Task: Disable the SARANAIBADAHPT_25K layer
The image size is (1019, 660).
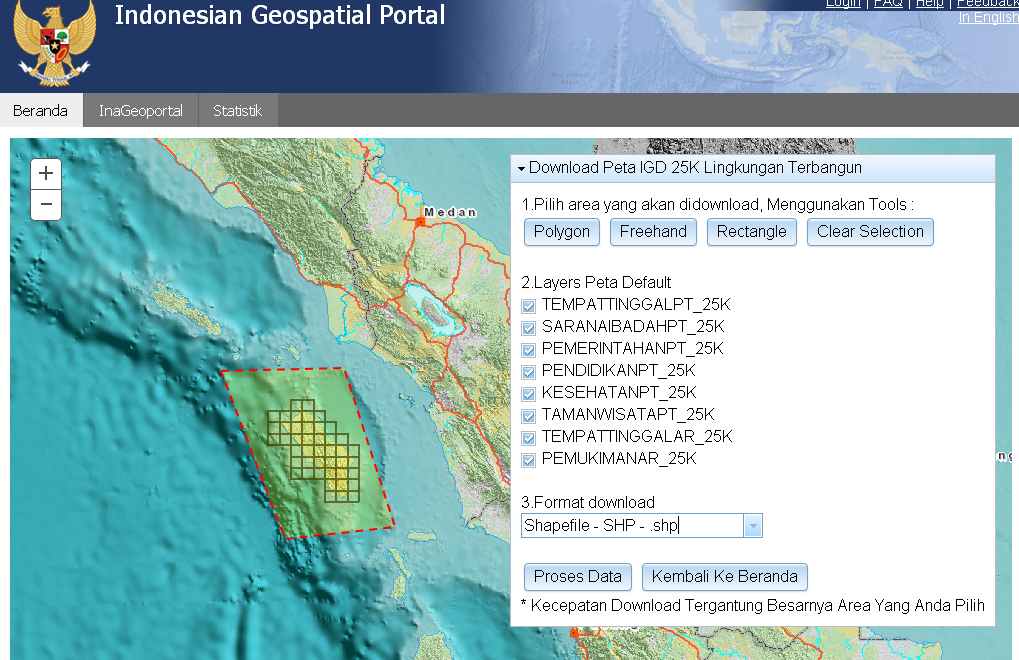Action: pos(527,330)
